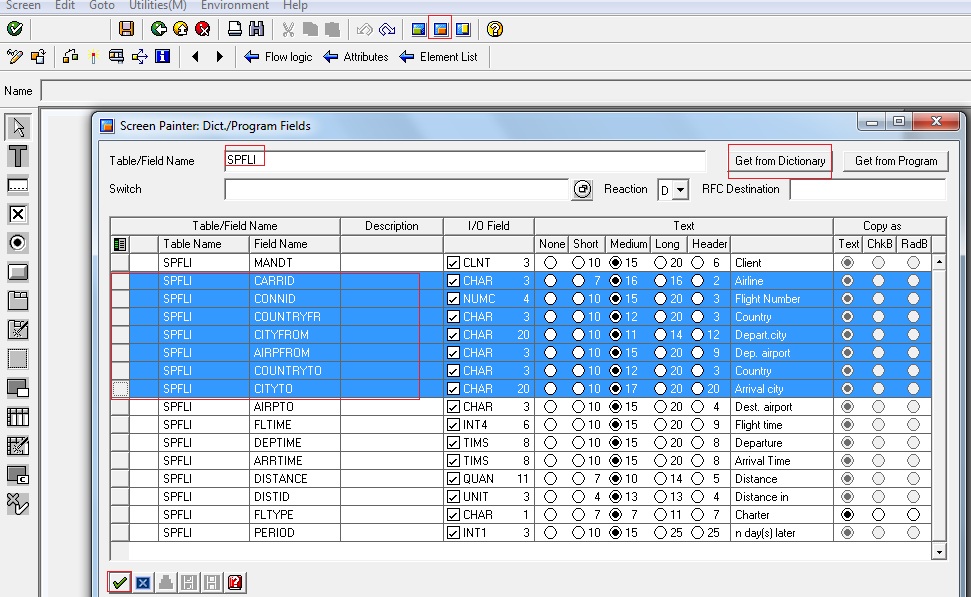Select None text option for FLTIME row
The width and height of the screenshot is (971, 597).
[x=550, y=425]
